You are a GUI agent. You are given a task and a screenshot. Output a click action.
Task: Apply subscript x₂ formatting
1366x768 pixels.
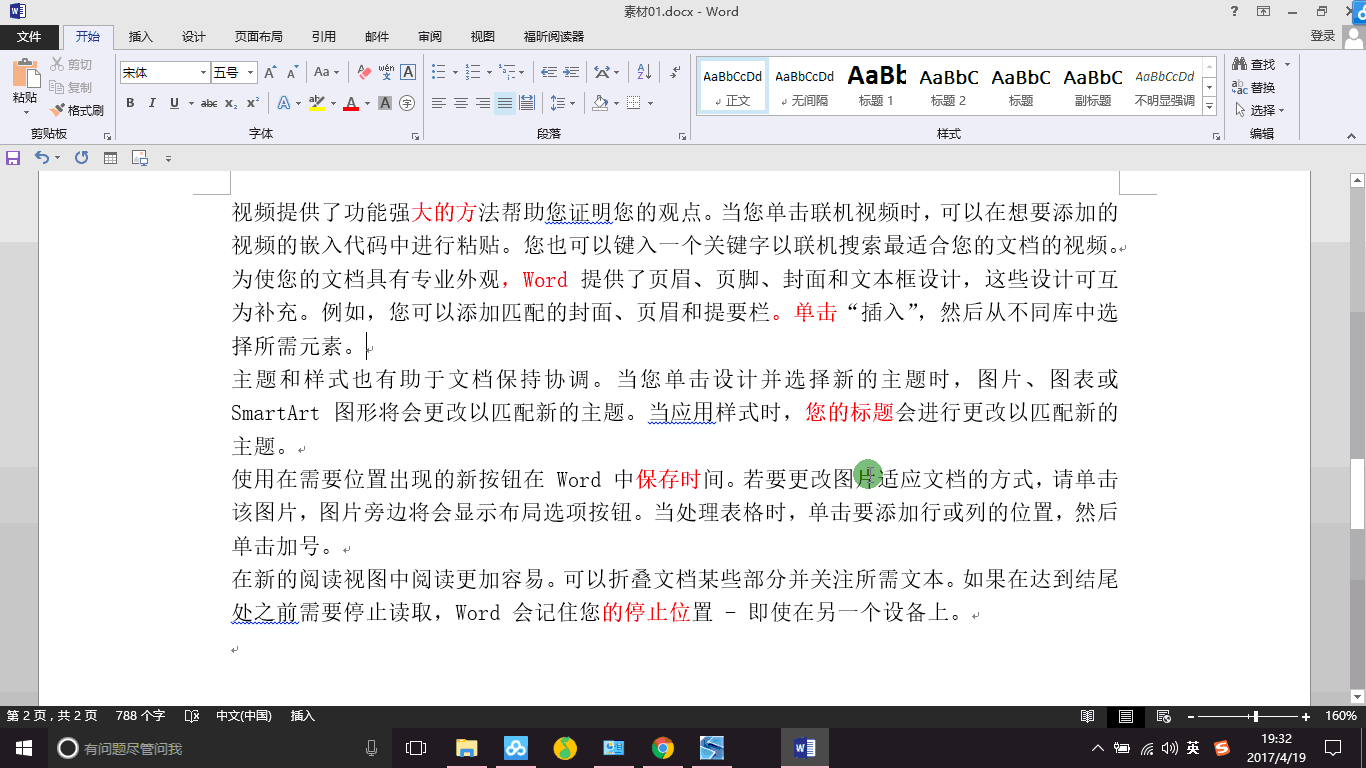231,103
